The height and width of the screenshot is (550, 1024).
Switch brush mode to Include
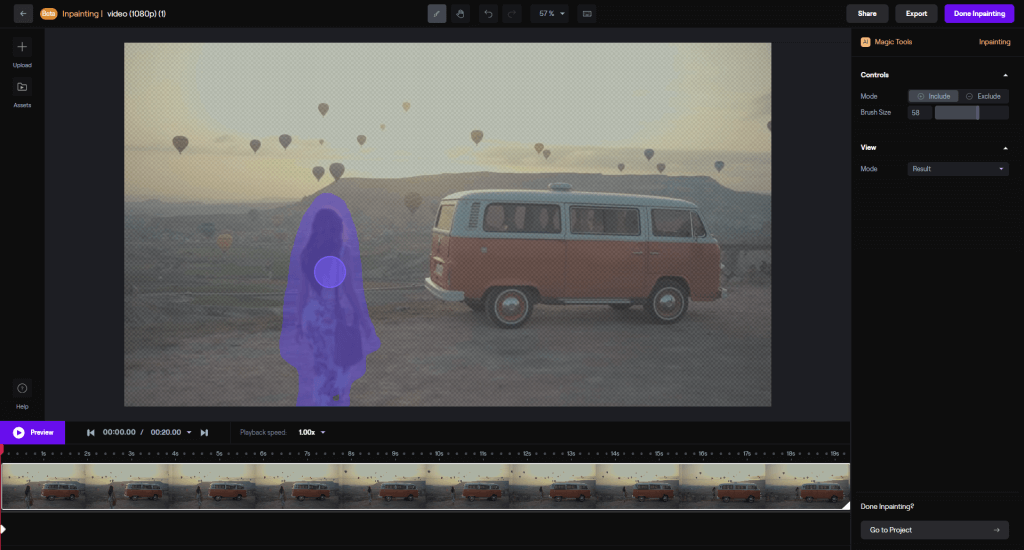click(934, 96)
